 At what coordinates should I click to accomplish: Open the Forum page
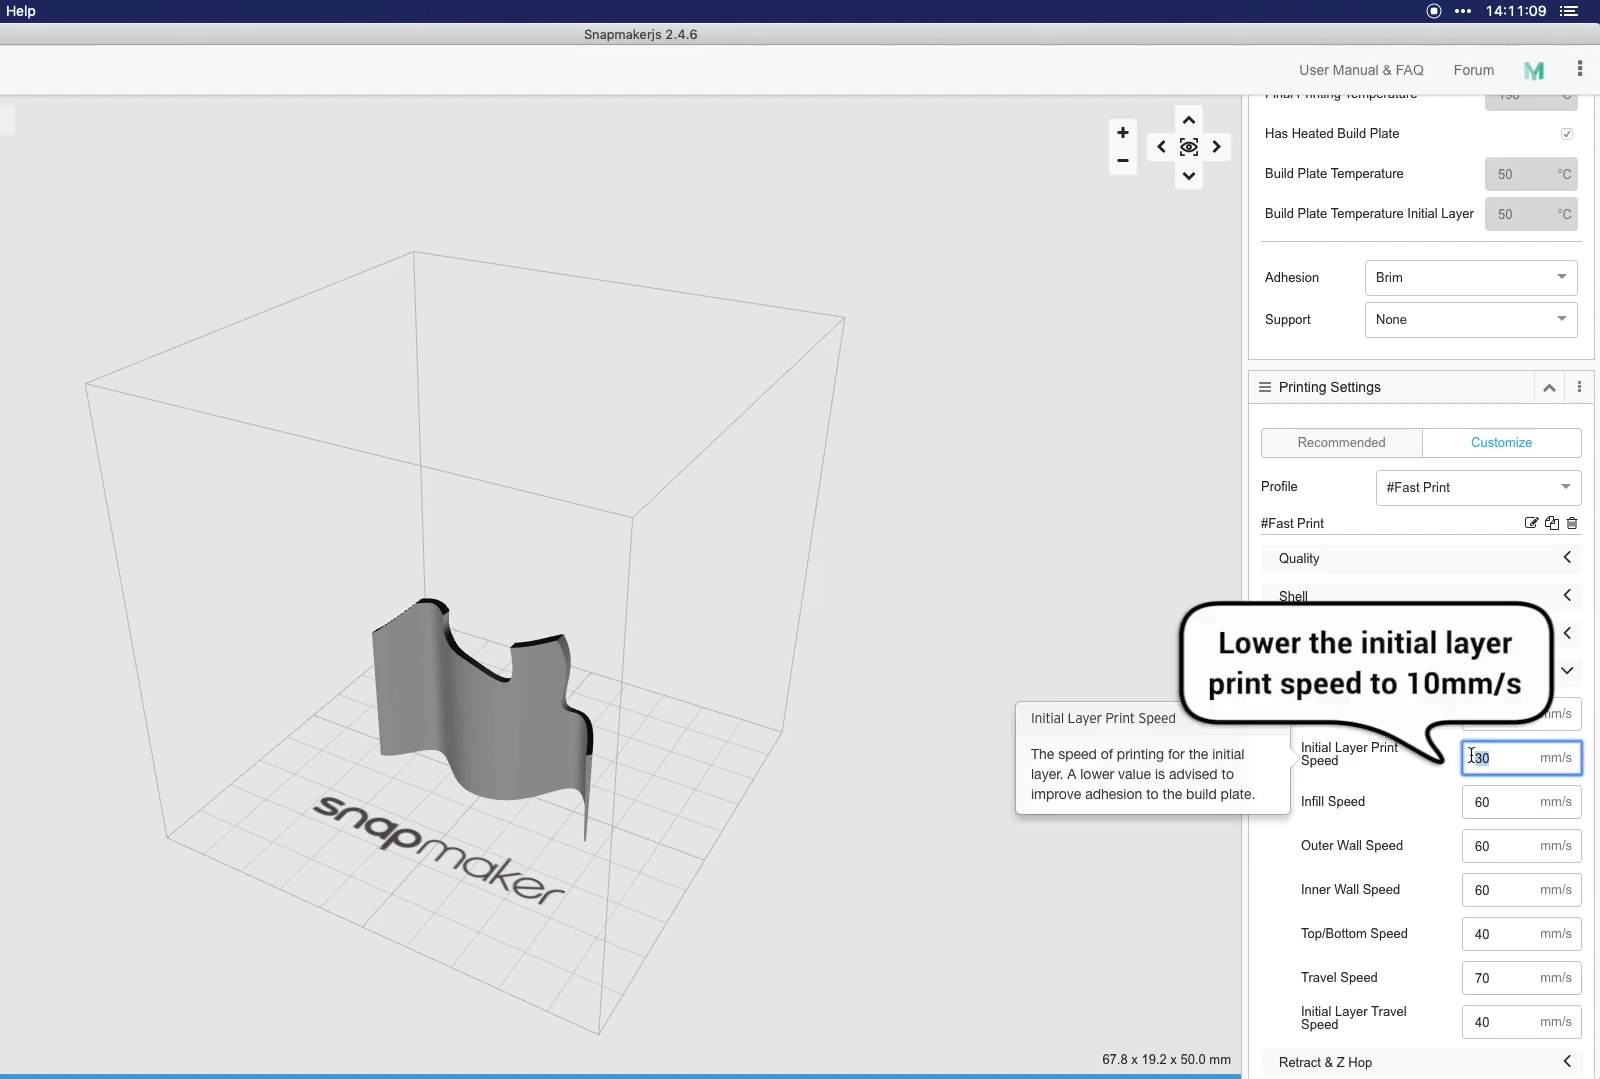pos(1473,70)
